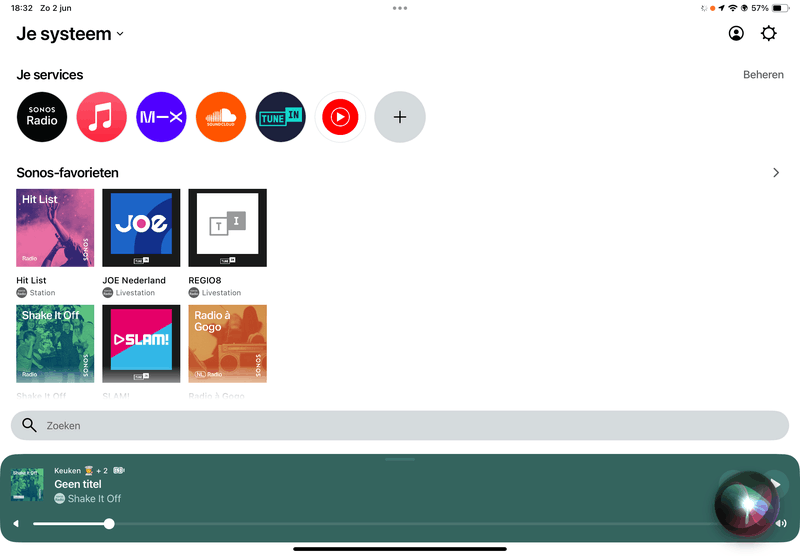
Task: Open the TuneIn service
Action: pyautogui.click(x=281, y=117)
